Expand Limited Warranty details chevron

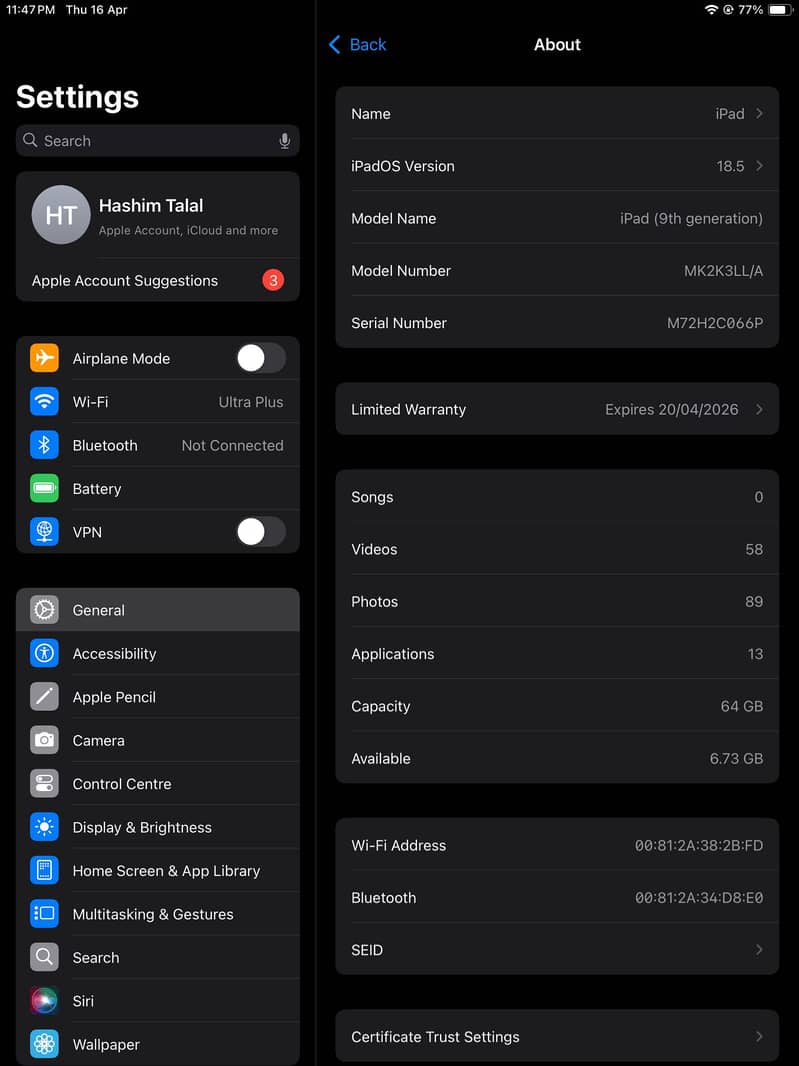pos(759,409)
